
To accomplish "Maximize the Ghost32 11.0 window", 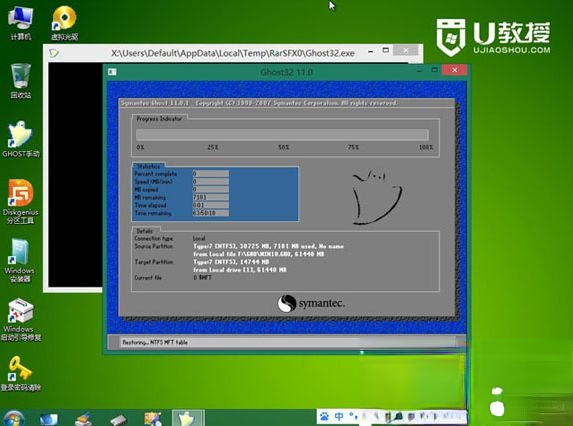I will (x=435, y=69).
